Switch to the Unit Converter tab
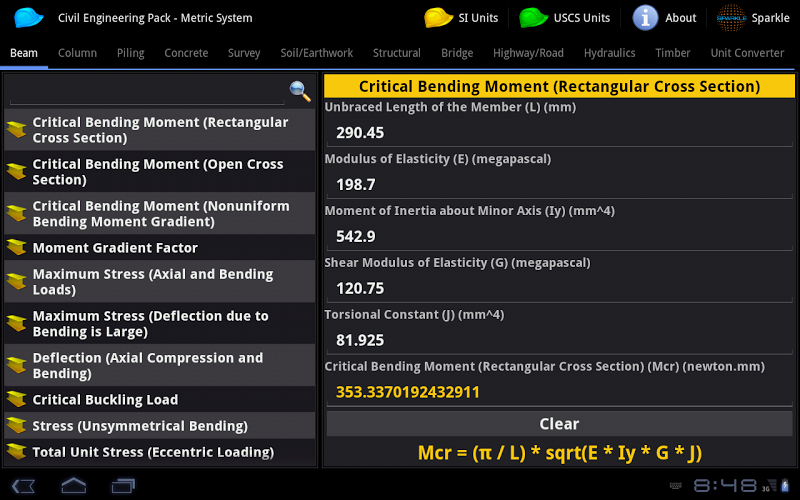This screenshot has height=500, width=800. point(747,53)
